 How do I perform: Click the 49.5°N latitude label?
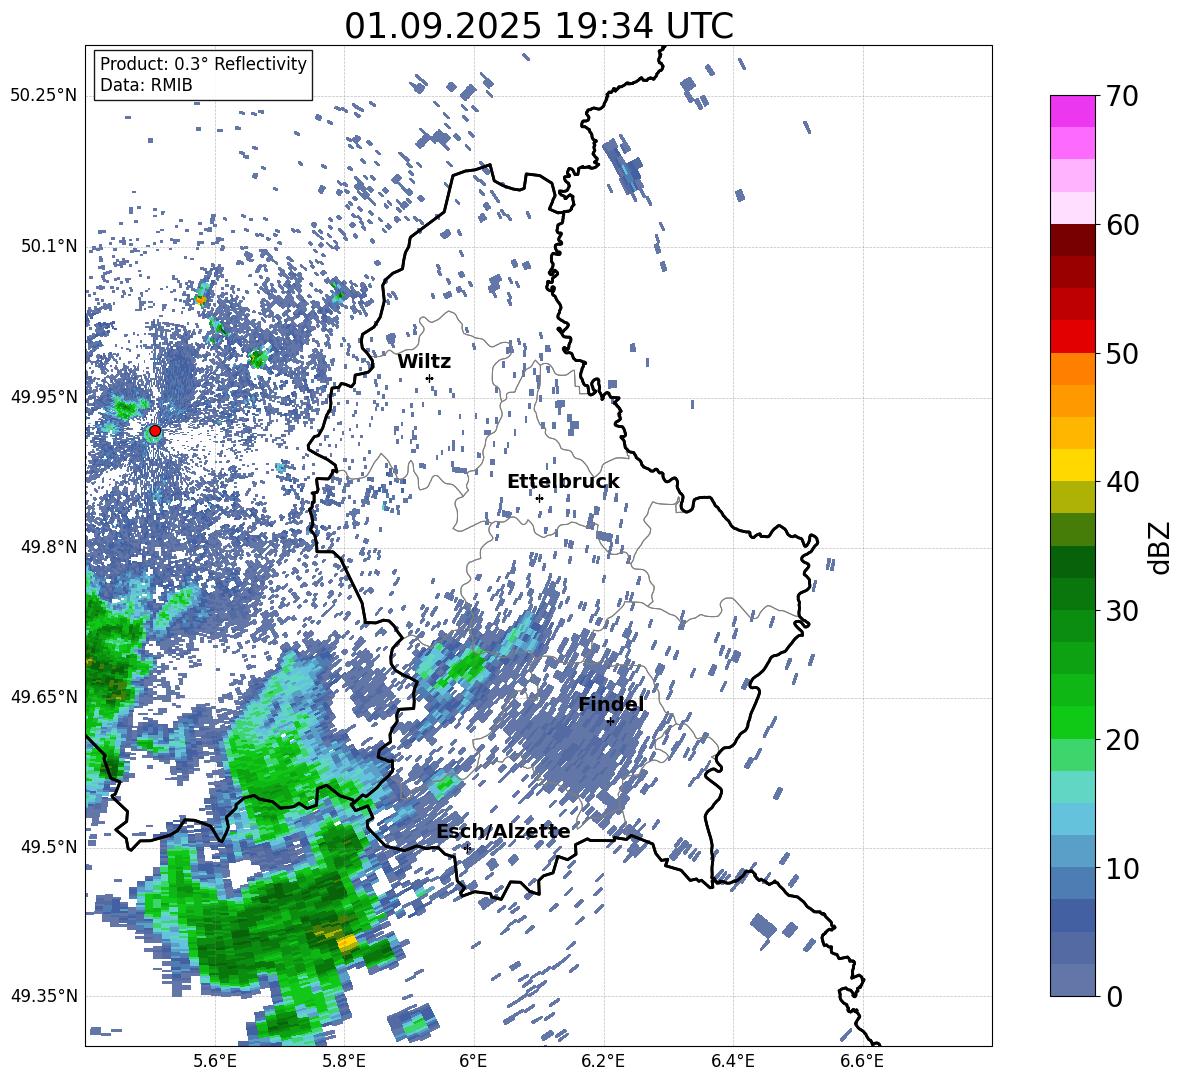[50, 846]
